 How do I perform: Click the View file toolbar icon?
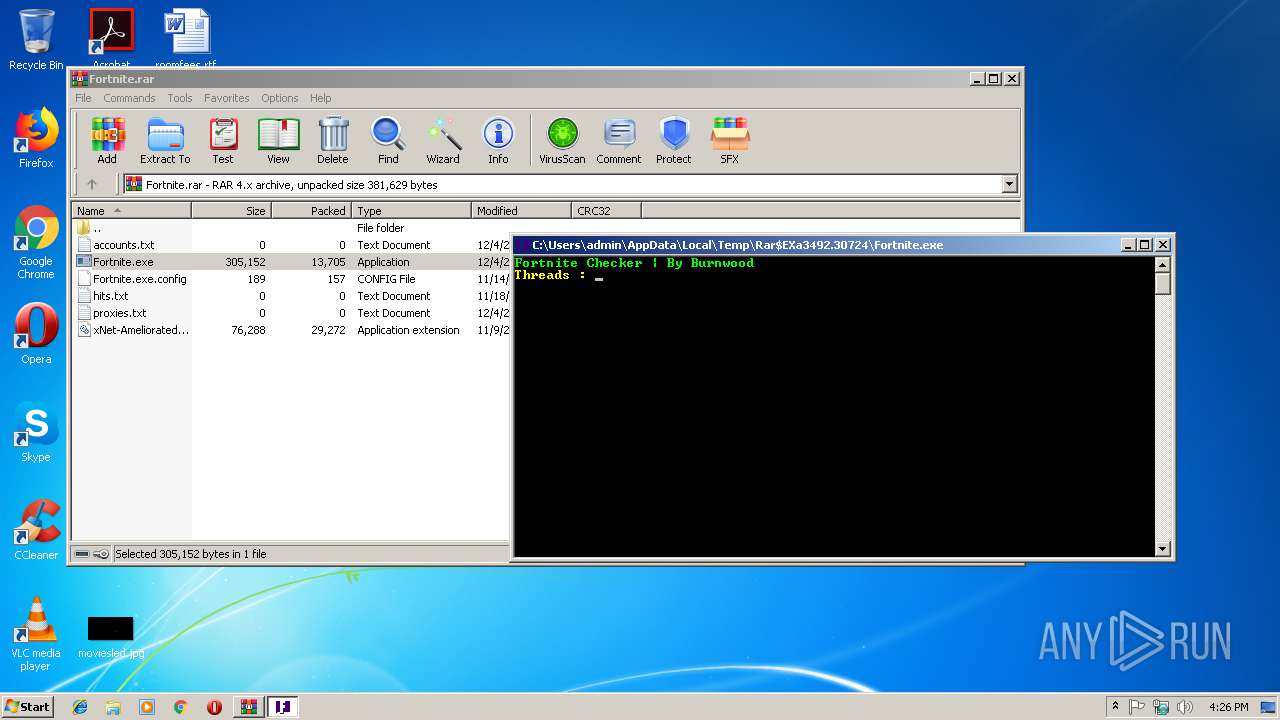point(278,141)
